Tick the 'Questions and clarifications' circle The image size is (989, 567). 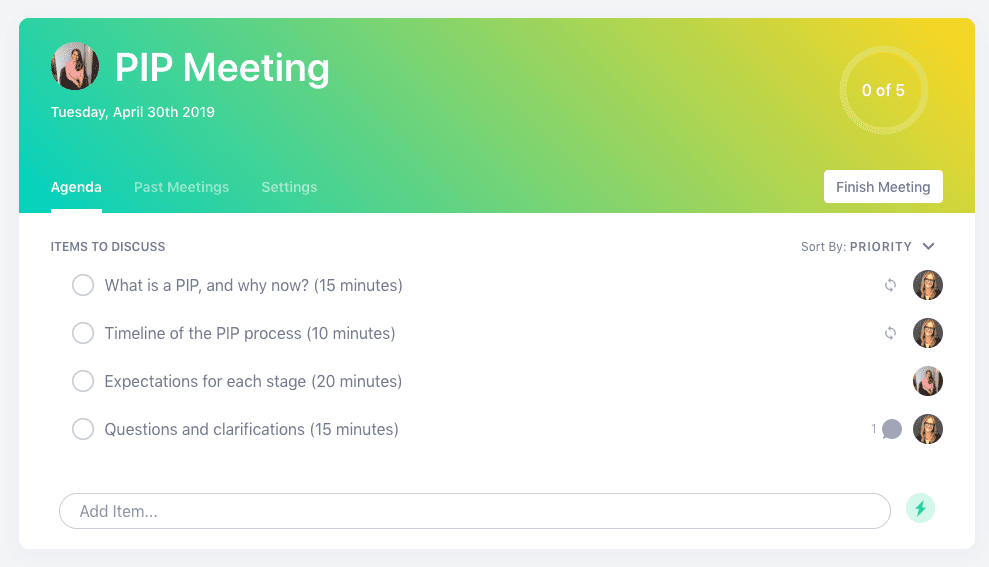pos(83,429)
